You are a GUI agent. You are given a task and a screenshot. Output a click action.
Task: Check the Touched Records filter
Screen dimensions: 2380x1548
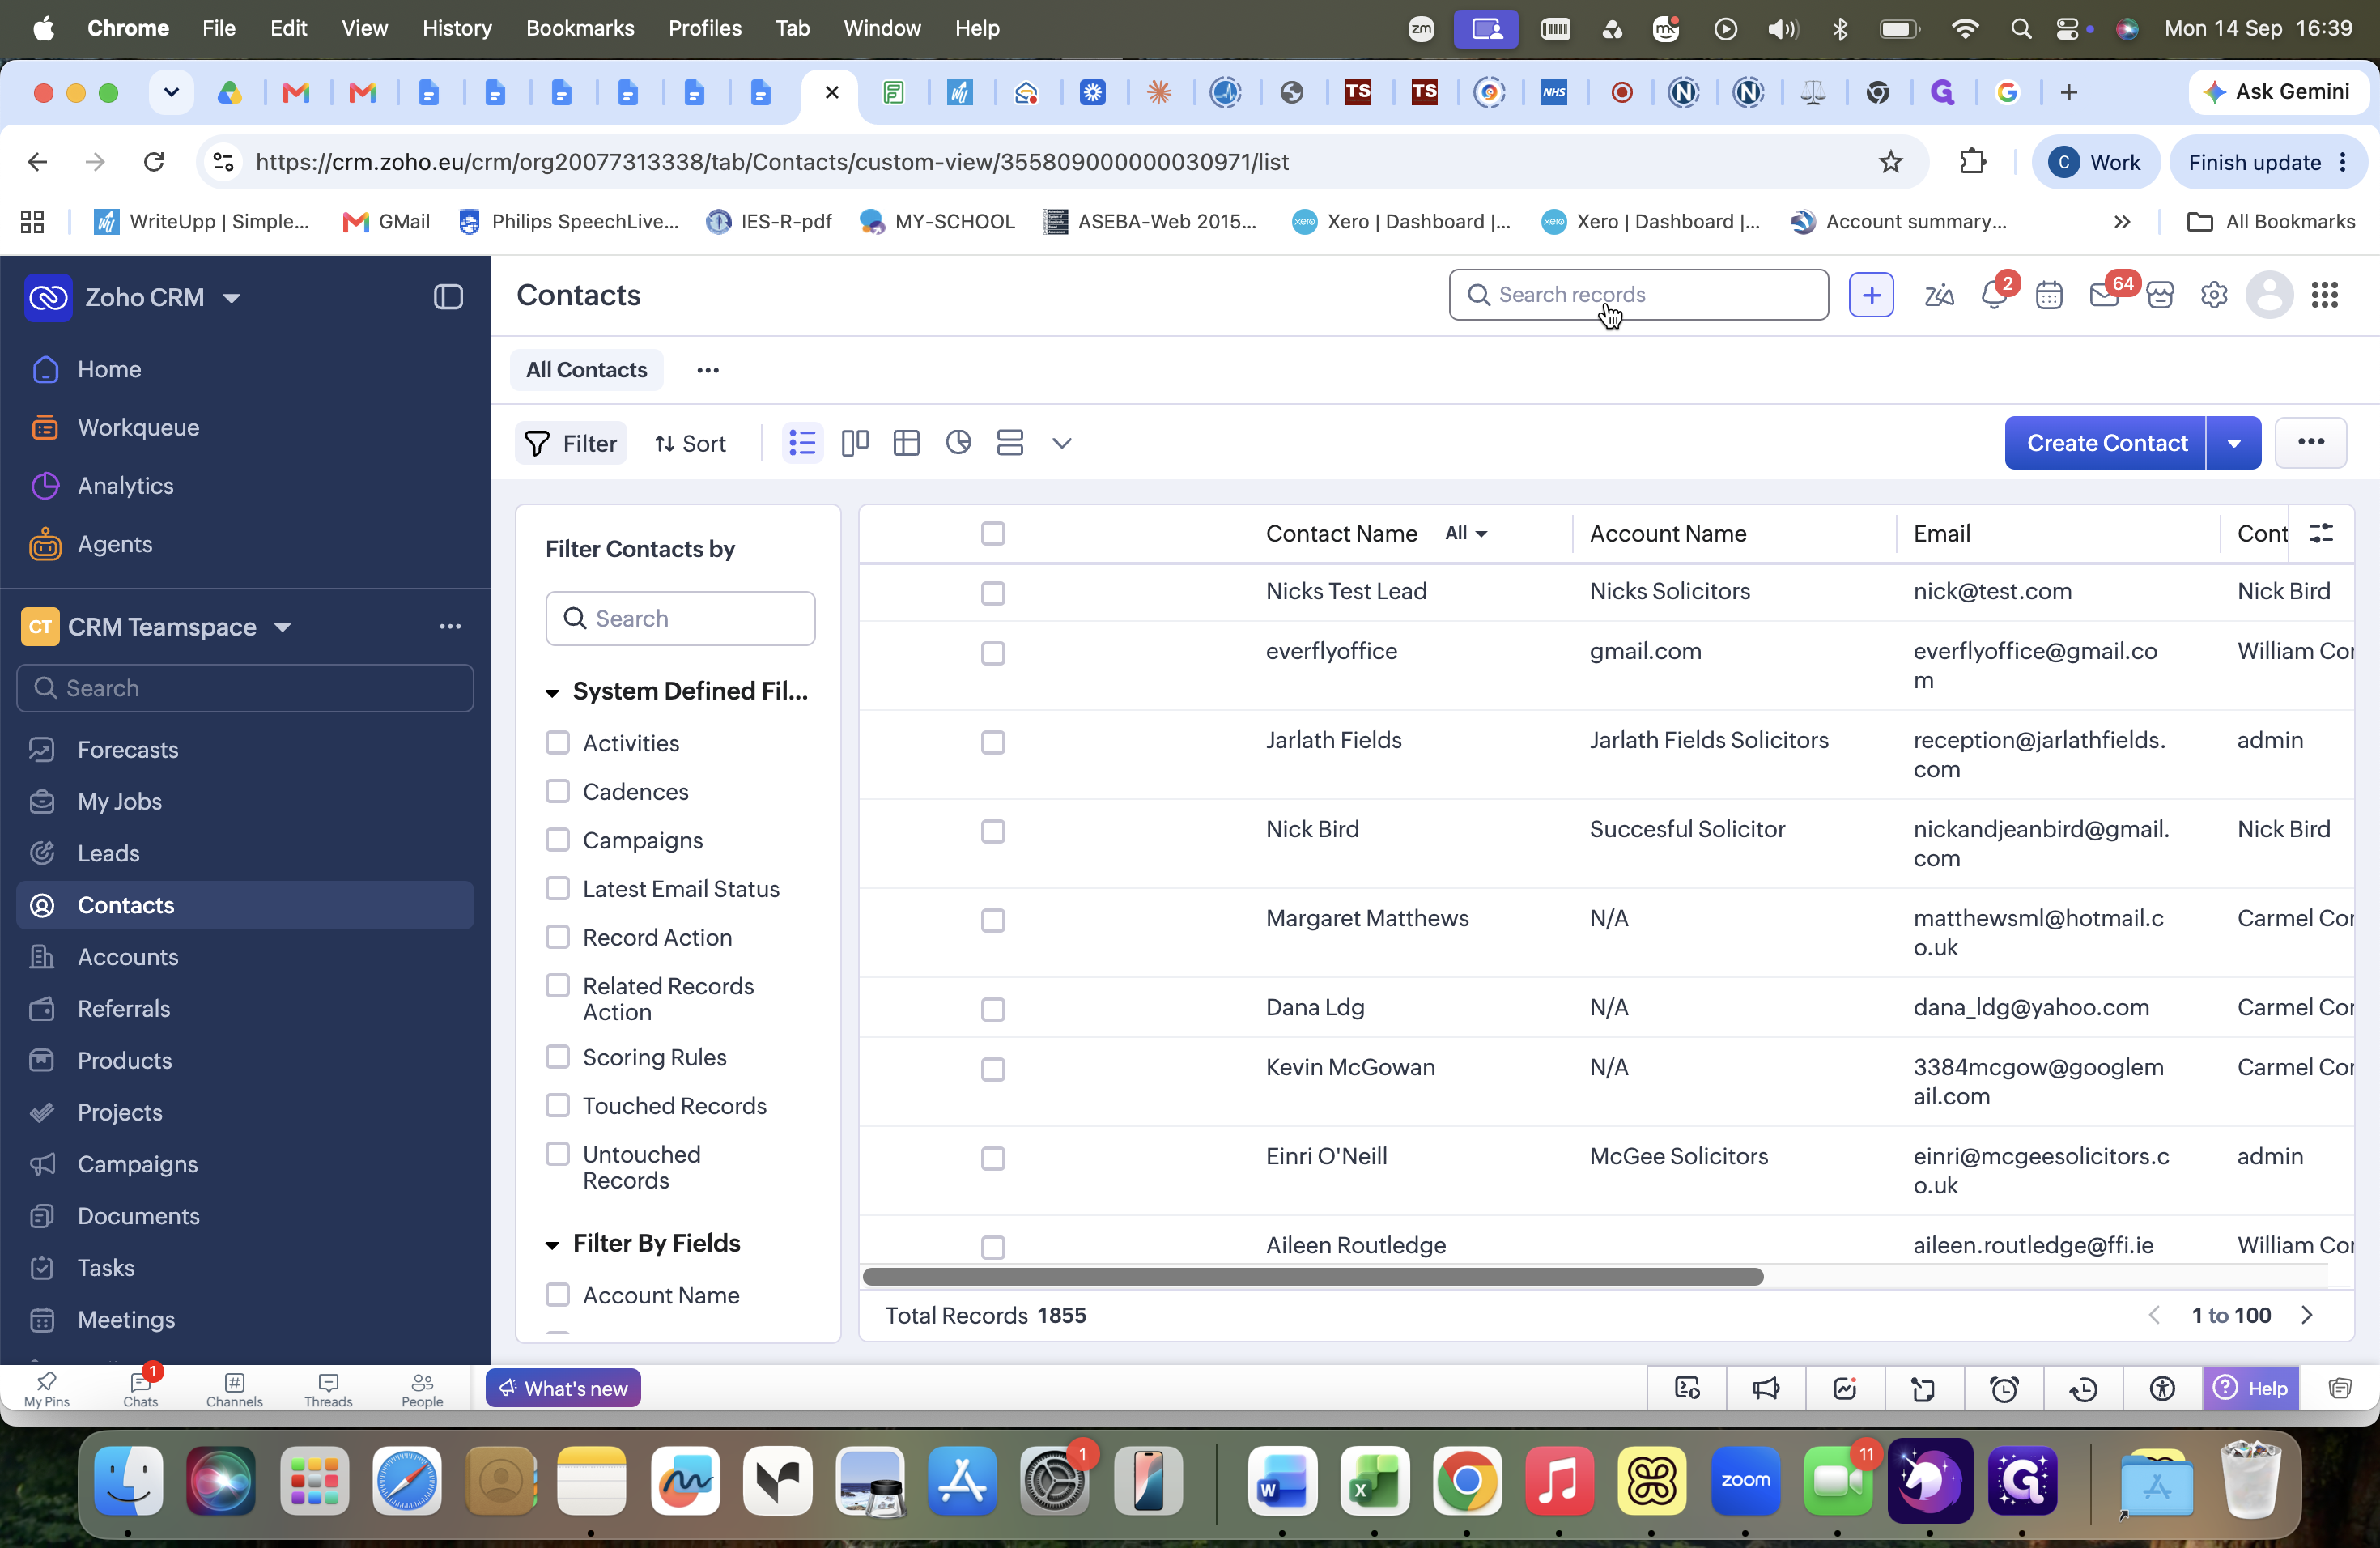(557, 1105)
